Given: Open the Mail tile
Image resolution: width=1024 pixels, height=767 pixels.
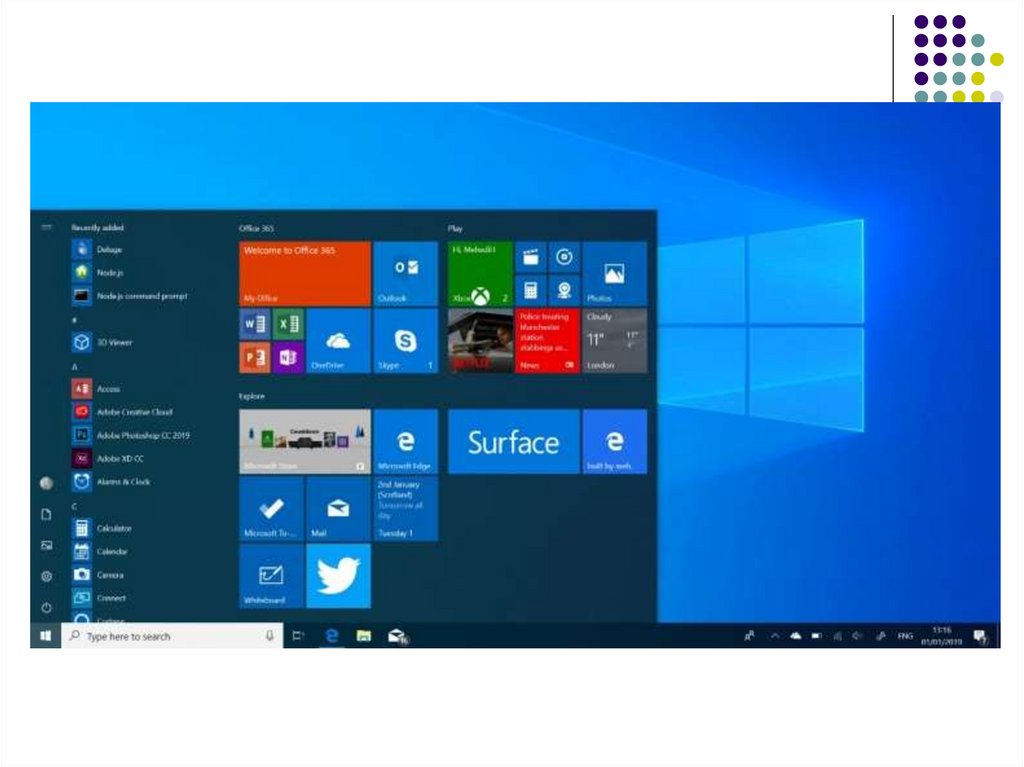Looking at the screenshot, I should click(338, 509).
